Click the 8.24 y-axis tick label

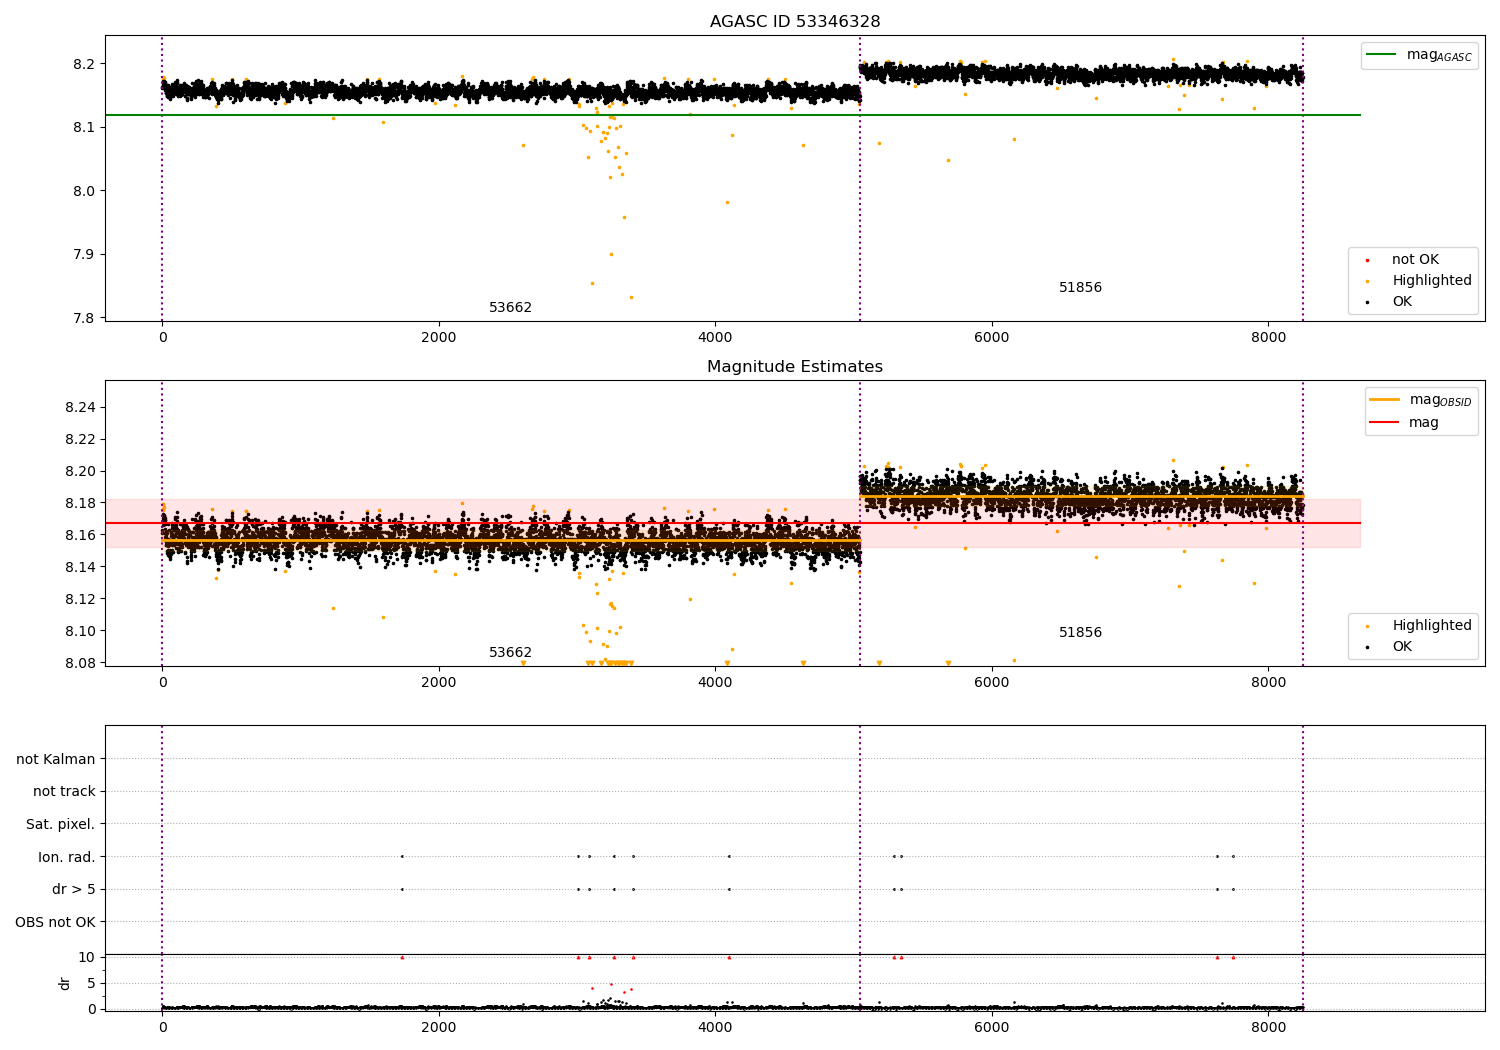(x=80, y=408)
